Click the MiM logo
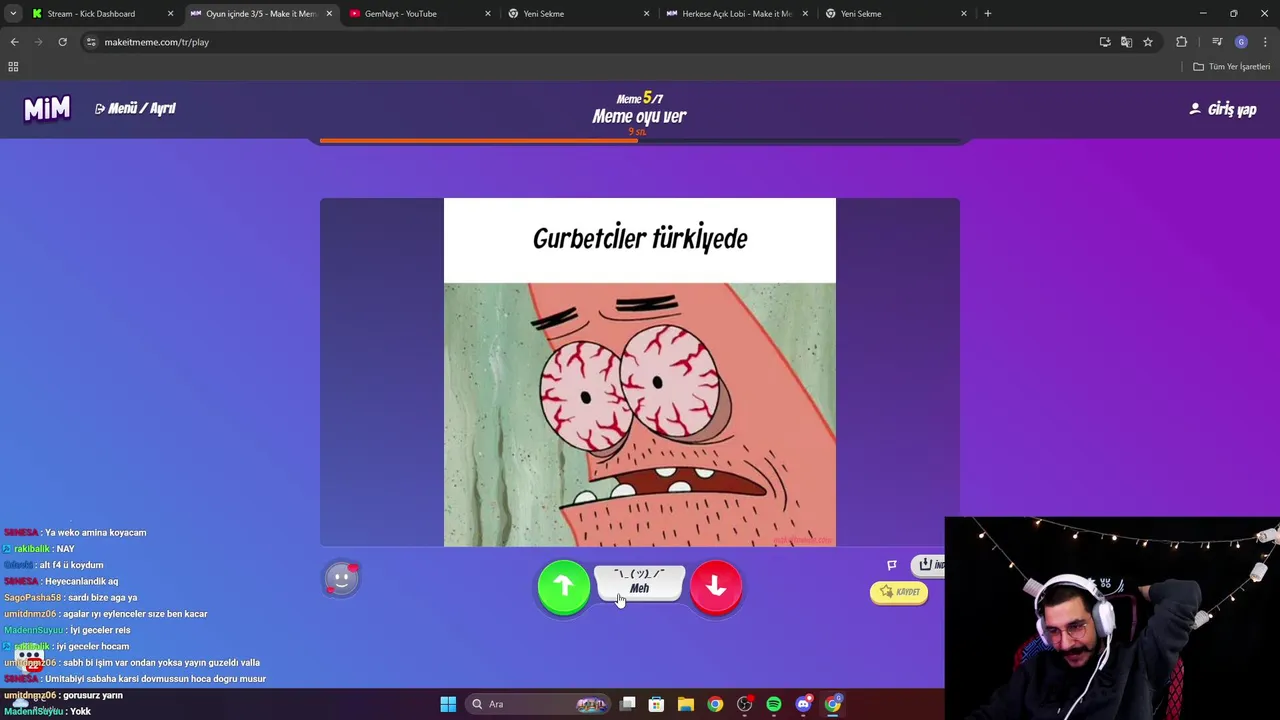The width and height of the screenshot is (1280, 720). [47, 108]
